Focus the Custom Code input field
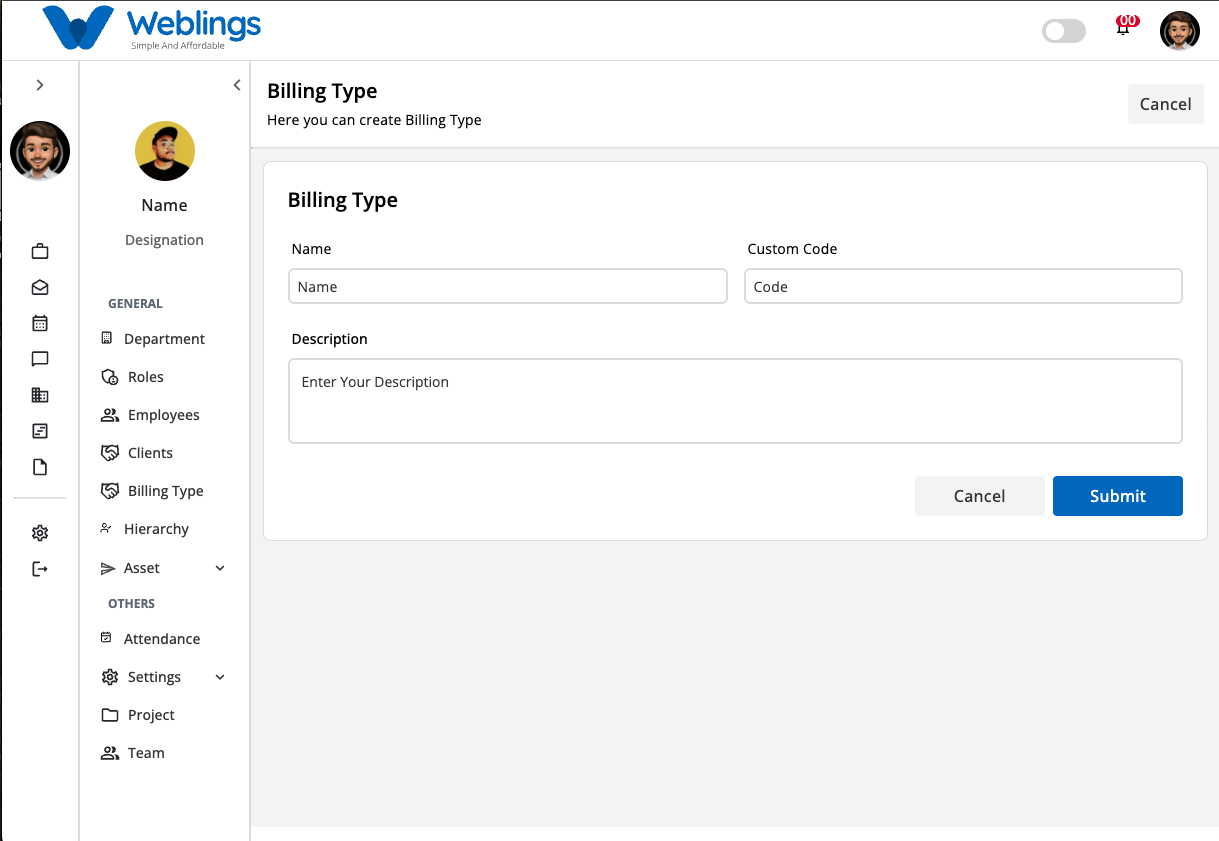This screenshot has height=841, width=1219. [x=963, y=286]
